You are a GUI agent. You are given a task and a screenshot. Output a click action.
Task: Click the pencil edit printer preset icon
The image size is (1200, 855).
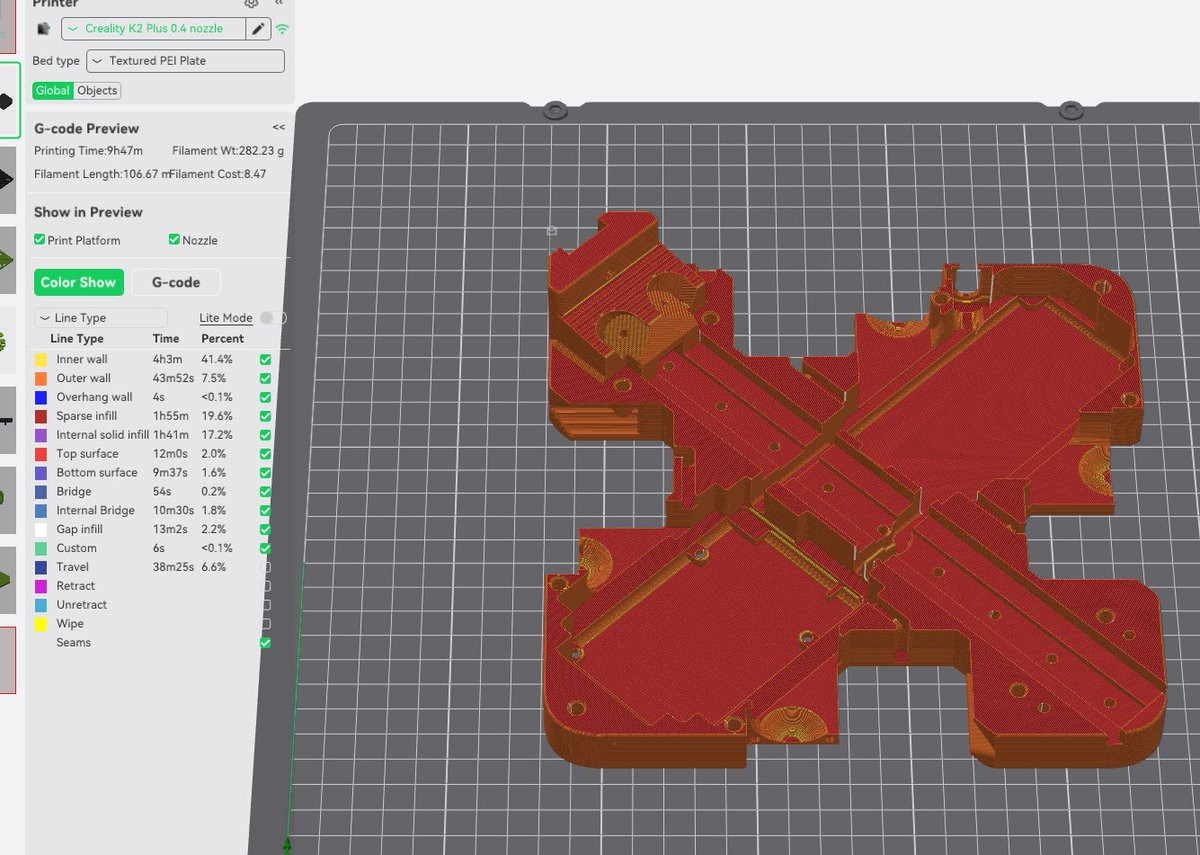[259, 29]
